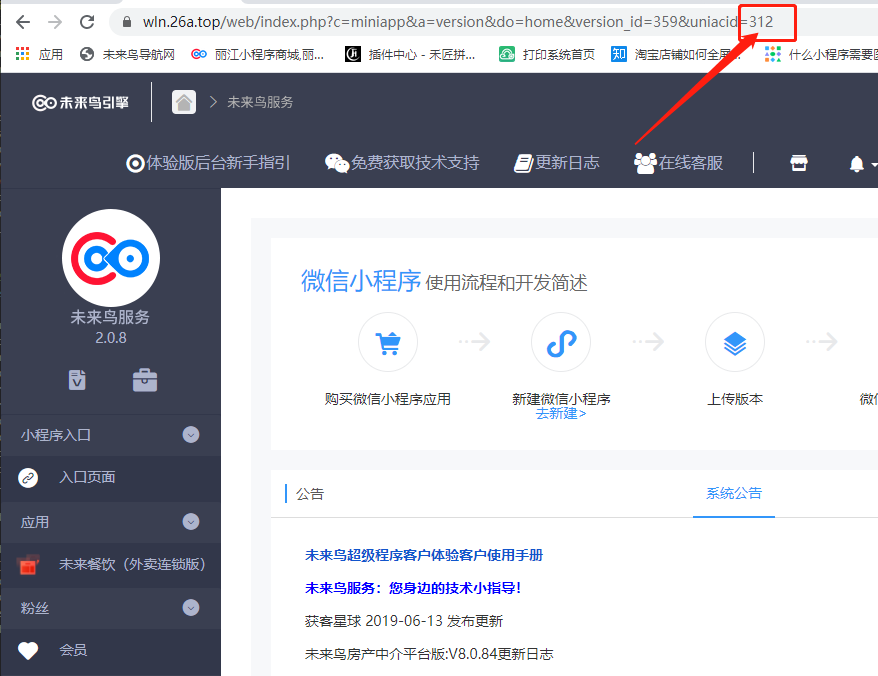Image resolution: width=878 pixels, height=676 pixels.
Task: Open 丽江小程序商城 bookmark
Action: 258,54
